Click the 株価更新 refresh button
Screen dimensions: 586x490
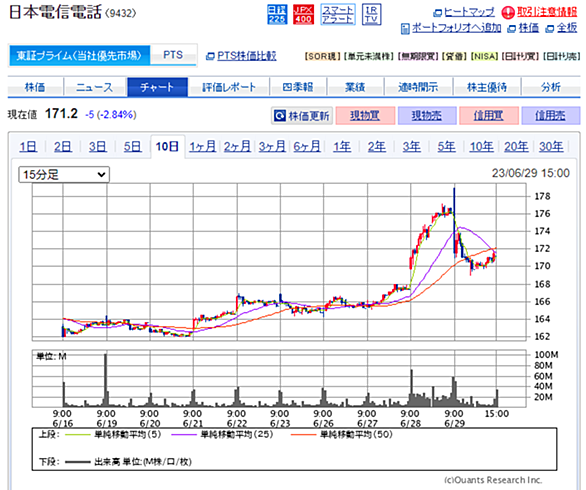pos(302,116)
